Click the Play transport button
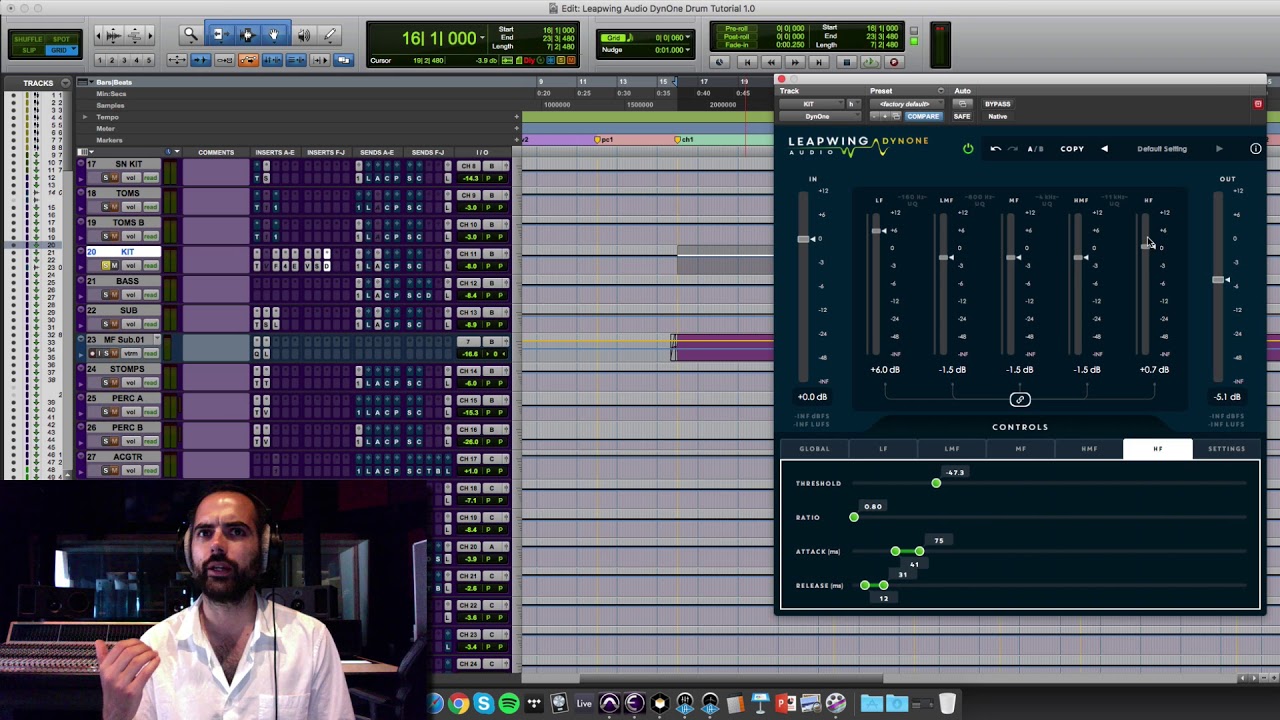This screenshot has width=1280, height=720. (869, 62)
